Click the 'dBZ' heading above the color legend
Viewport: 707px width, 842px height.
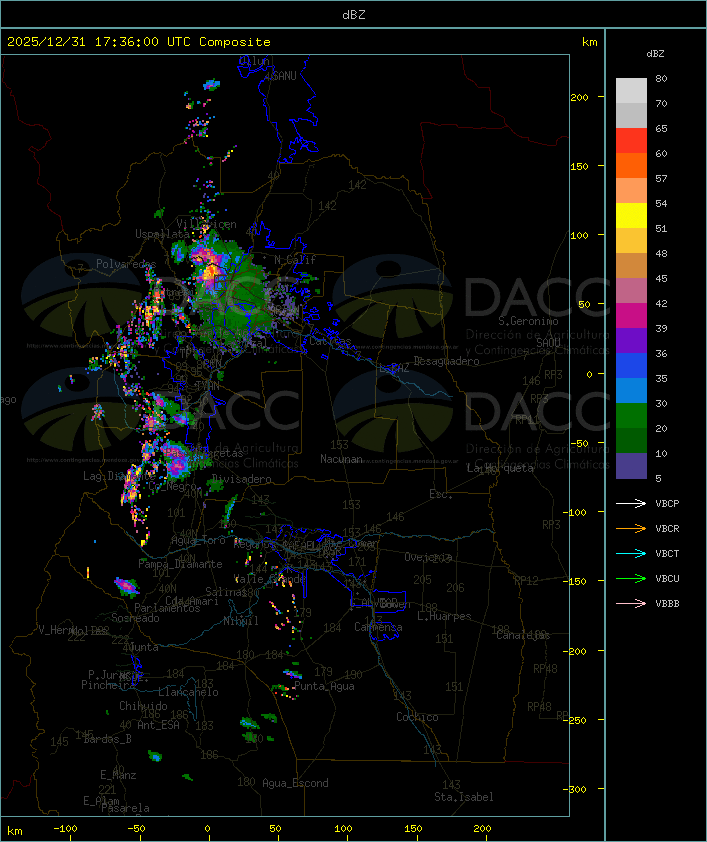coord(655,54)
